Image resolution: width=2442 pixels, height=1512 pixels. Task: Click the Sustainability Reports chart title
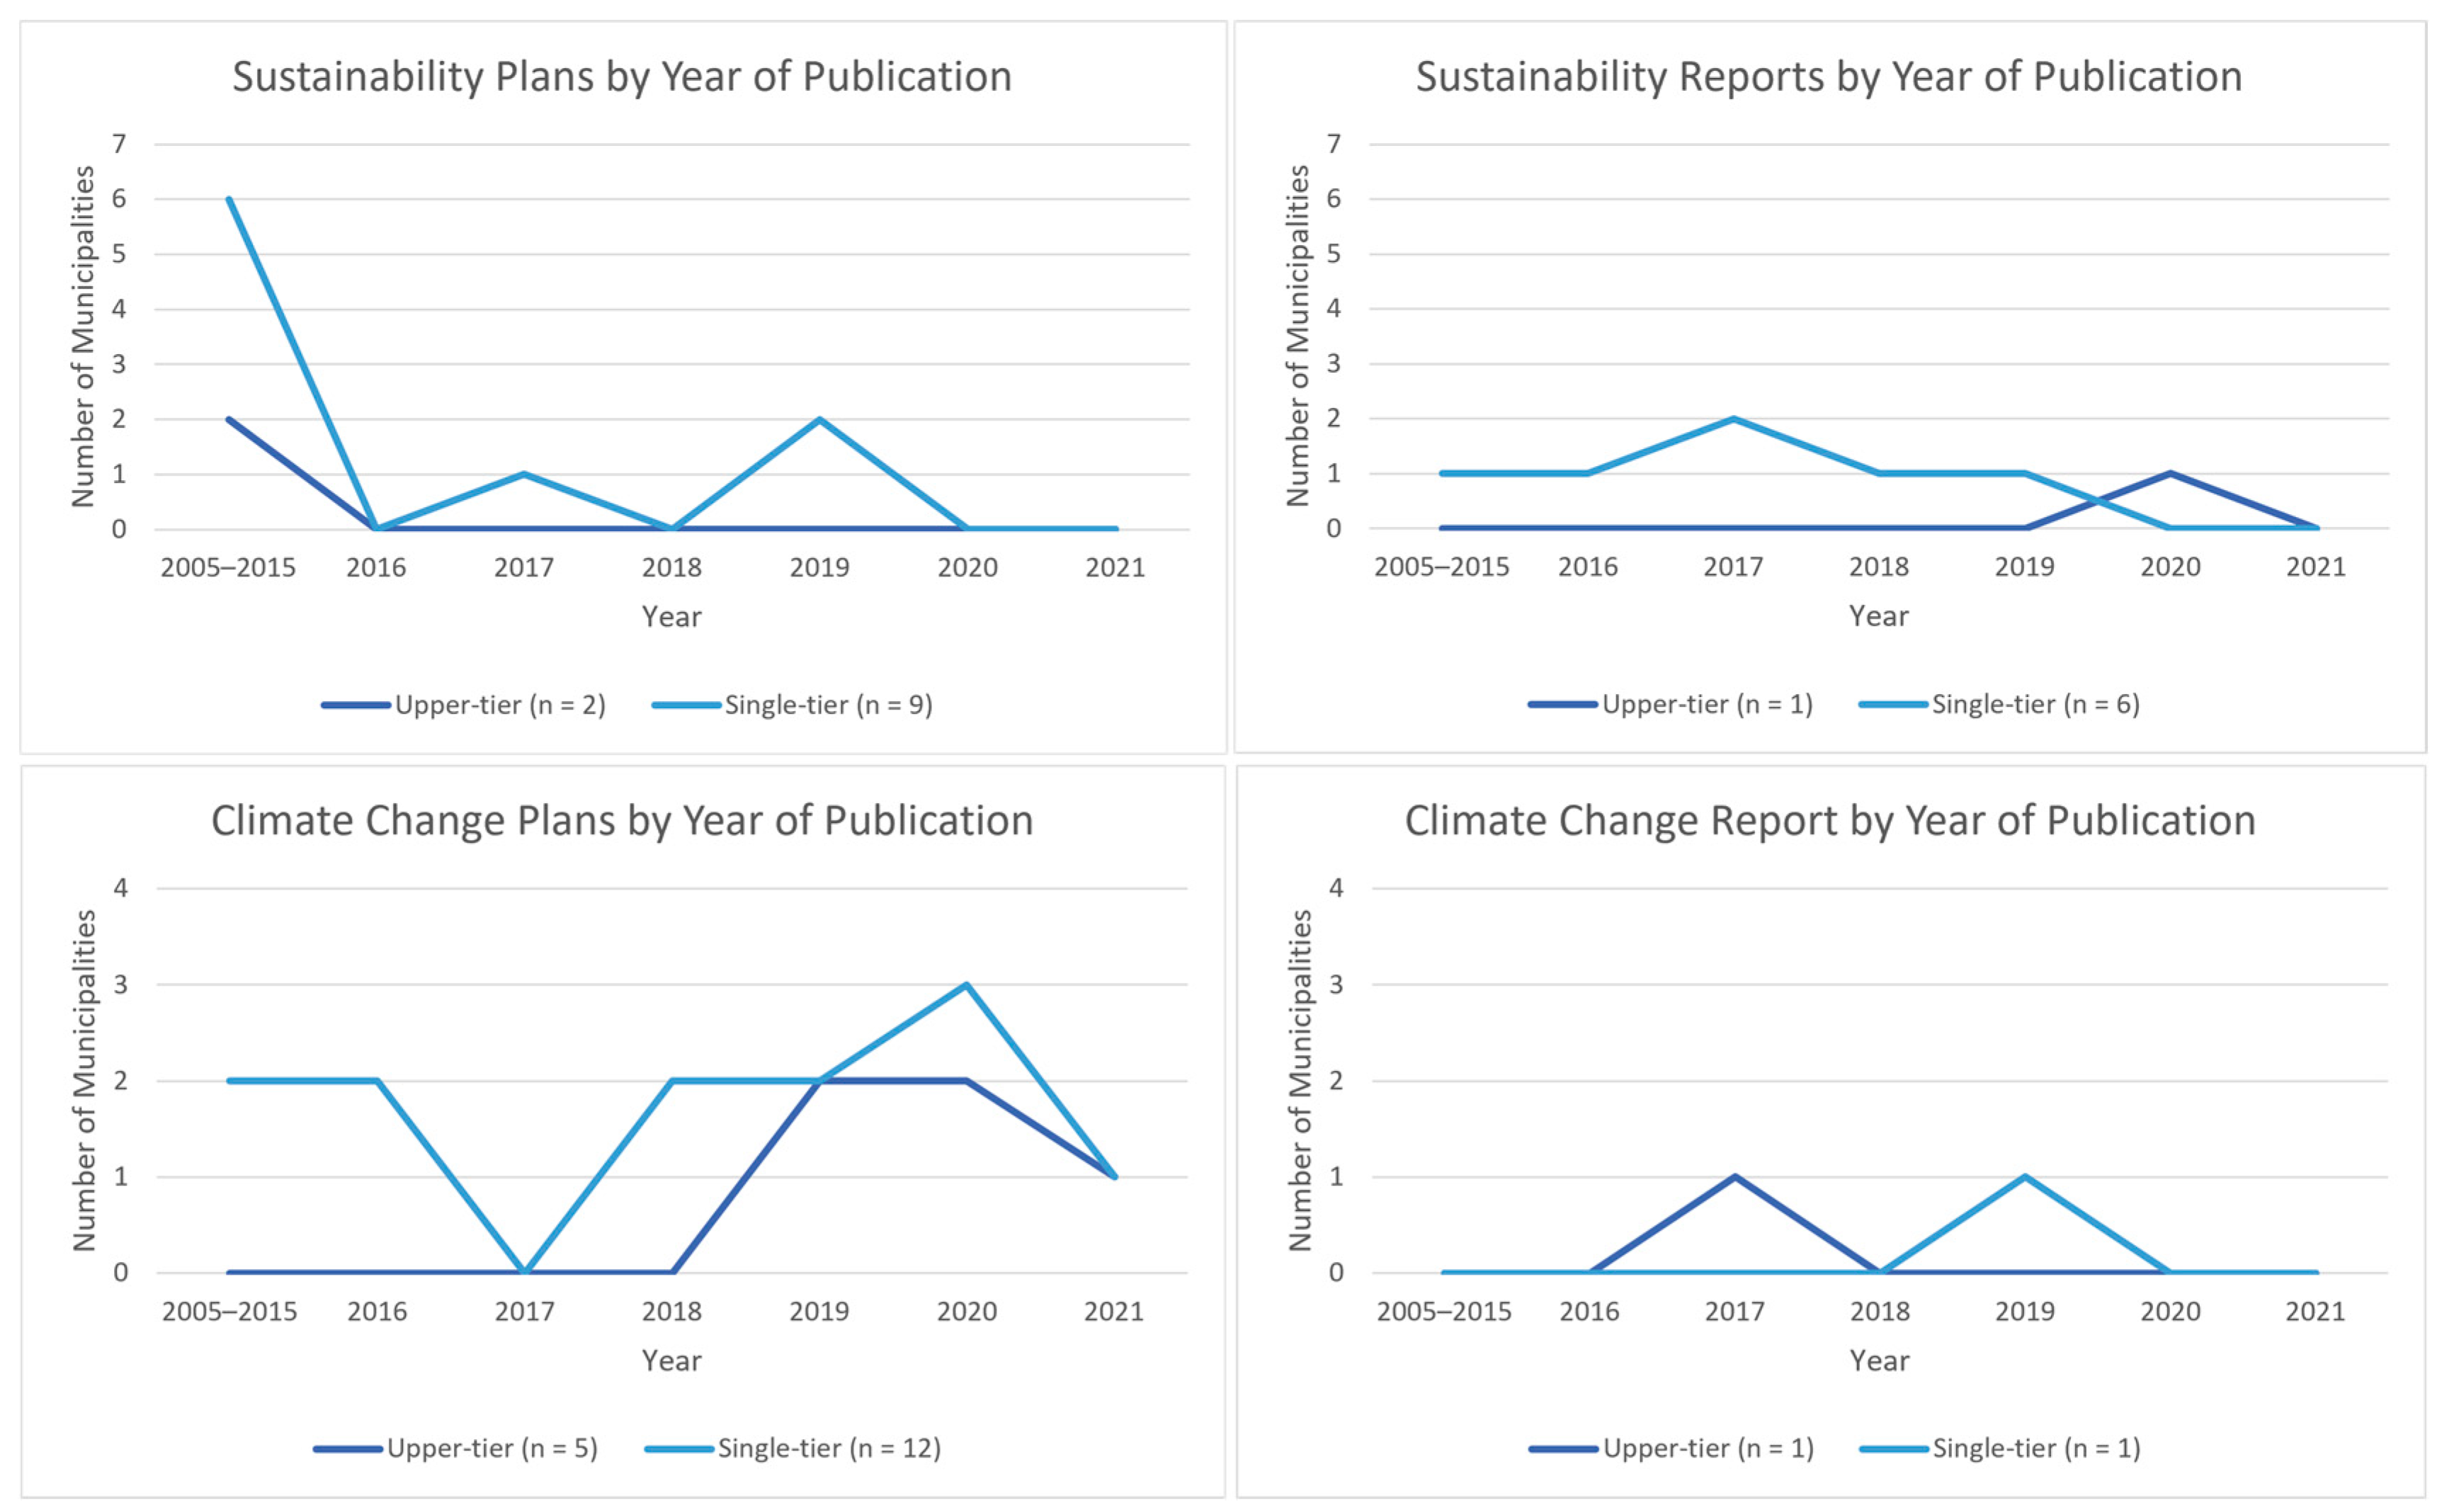coord(1828,77)
